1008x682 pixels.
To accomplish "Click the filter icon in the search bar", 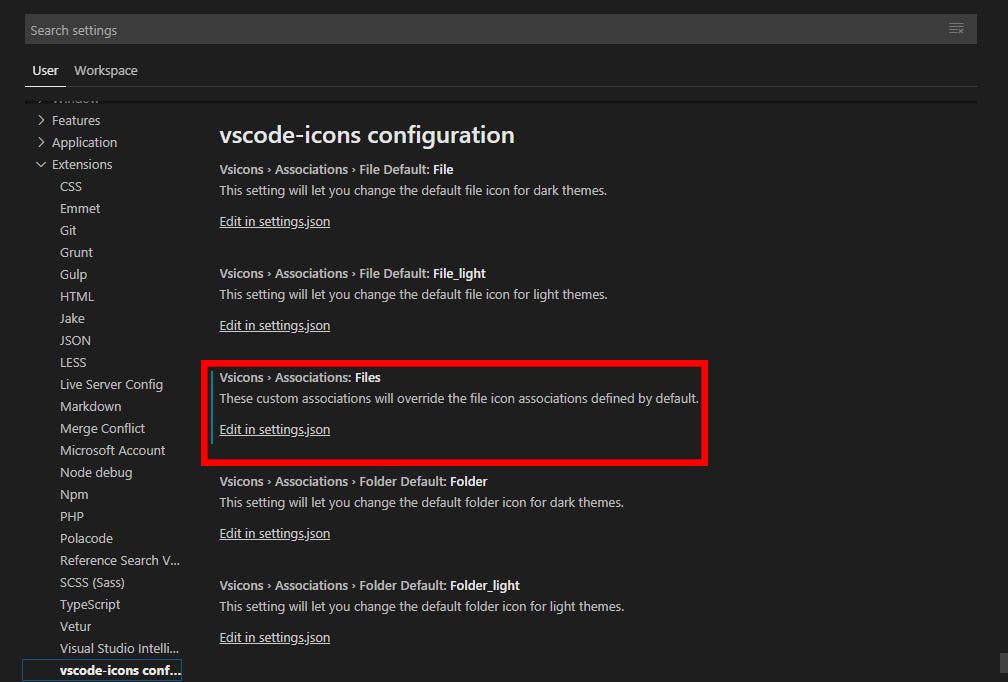I will point(956,29).
